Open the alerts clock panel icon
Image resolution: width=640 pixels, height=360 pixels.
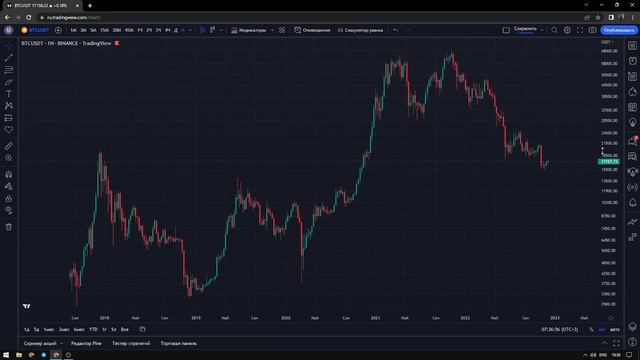point(632,61)
